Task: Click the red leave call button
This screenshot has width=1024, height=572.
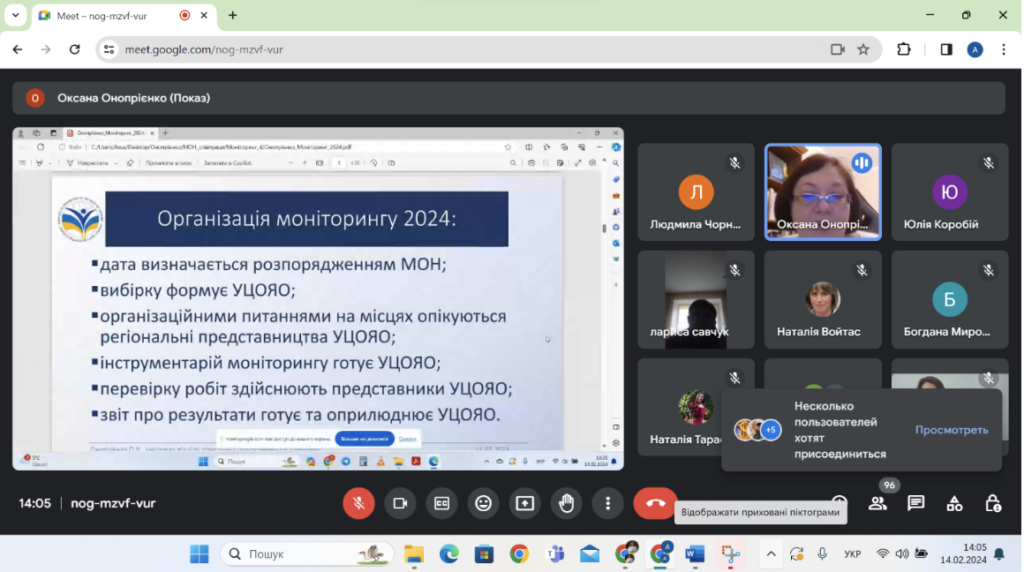Action: [x=655, y=503]
